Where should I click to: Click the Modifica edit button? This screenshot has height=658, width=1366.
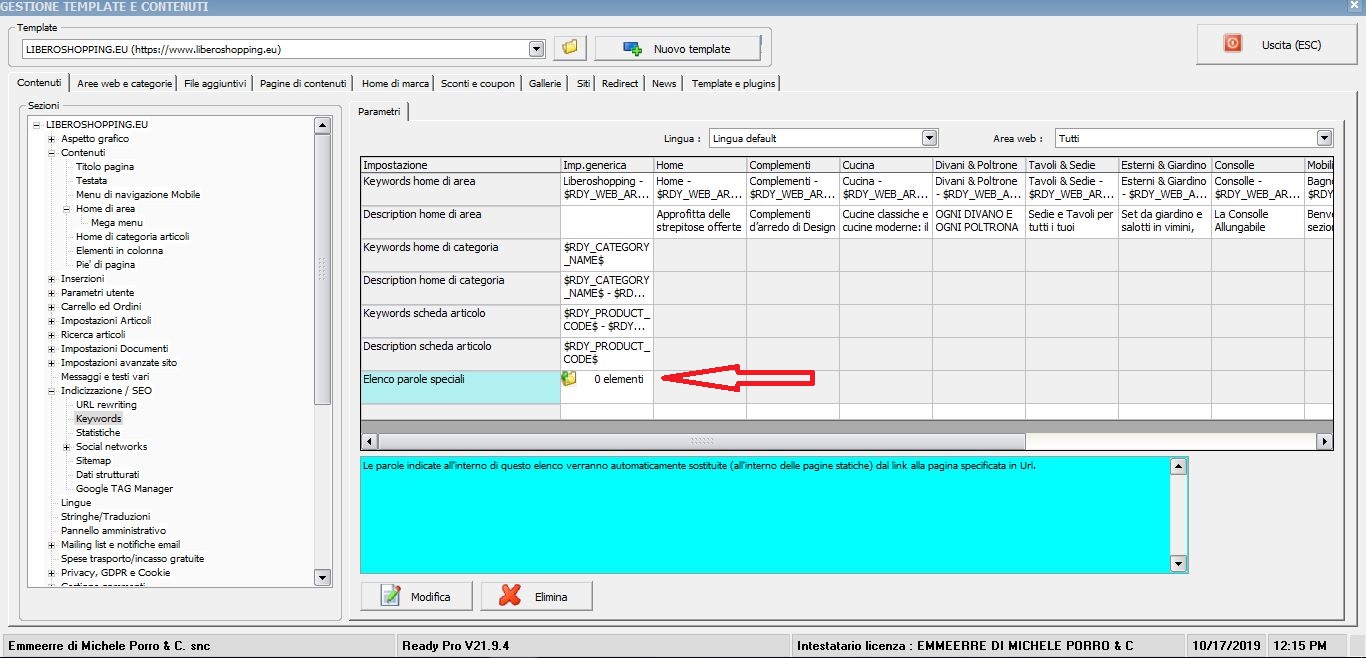point(416,597)
